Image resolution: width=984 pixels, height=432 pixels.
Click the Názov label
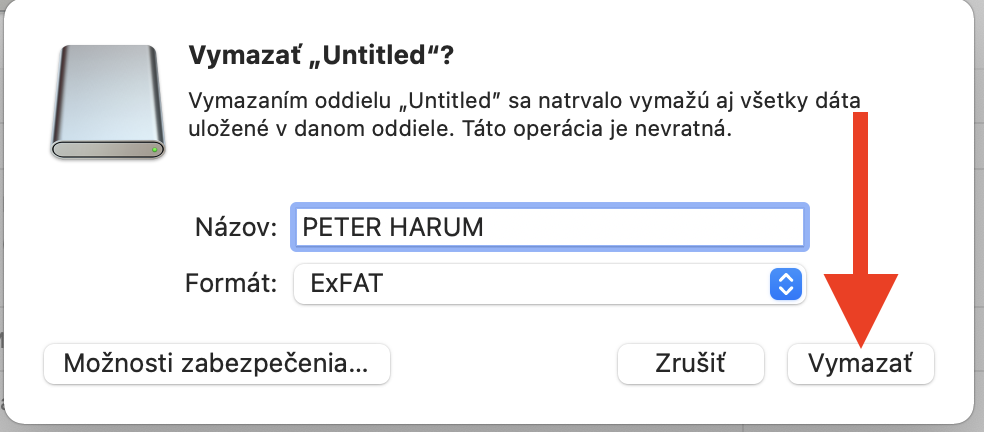point(236,227)
